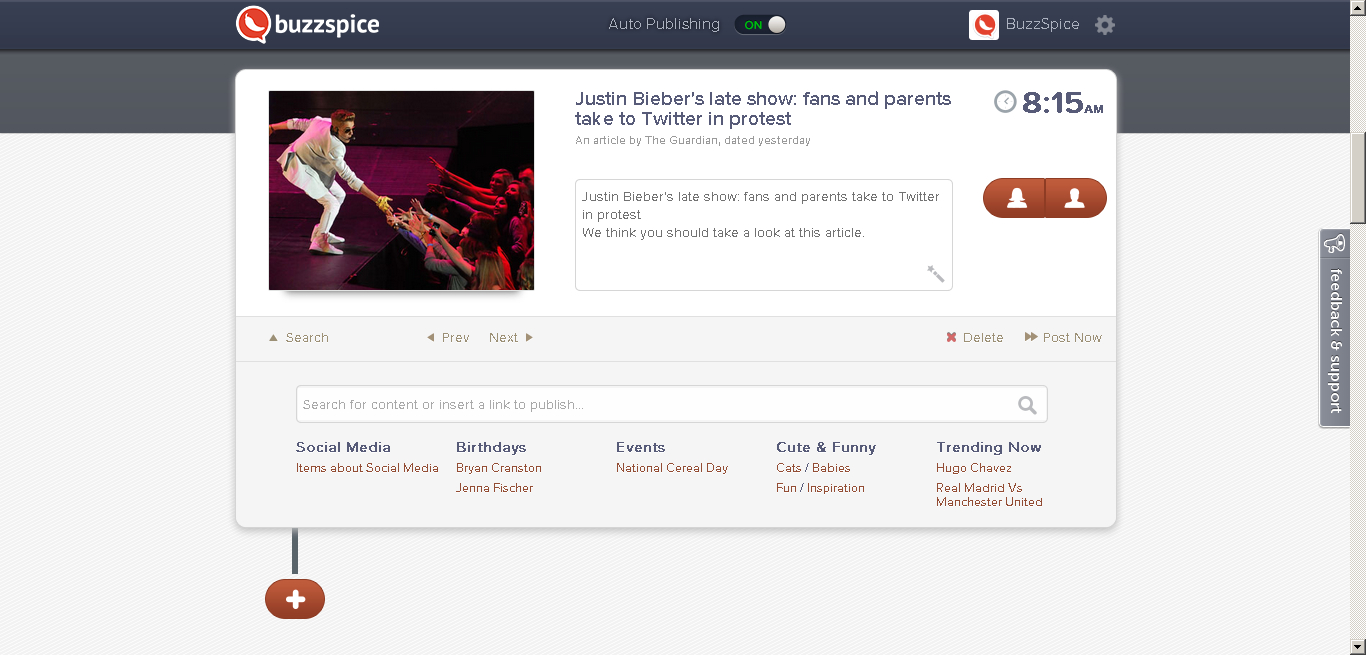Go to Prev article
This screenshot has height=655, width=1366.
pyautogui.click(x=448, y=338)
